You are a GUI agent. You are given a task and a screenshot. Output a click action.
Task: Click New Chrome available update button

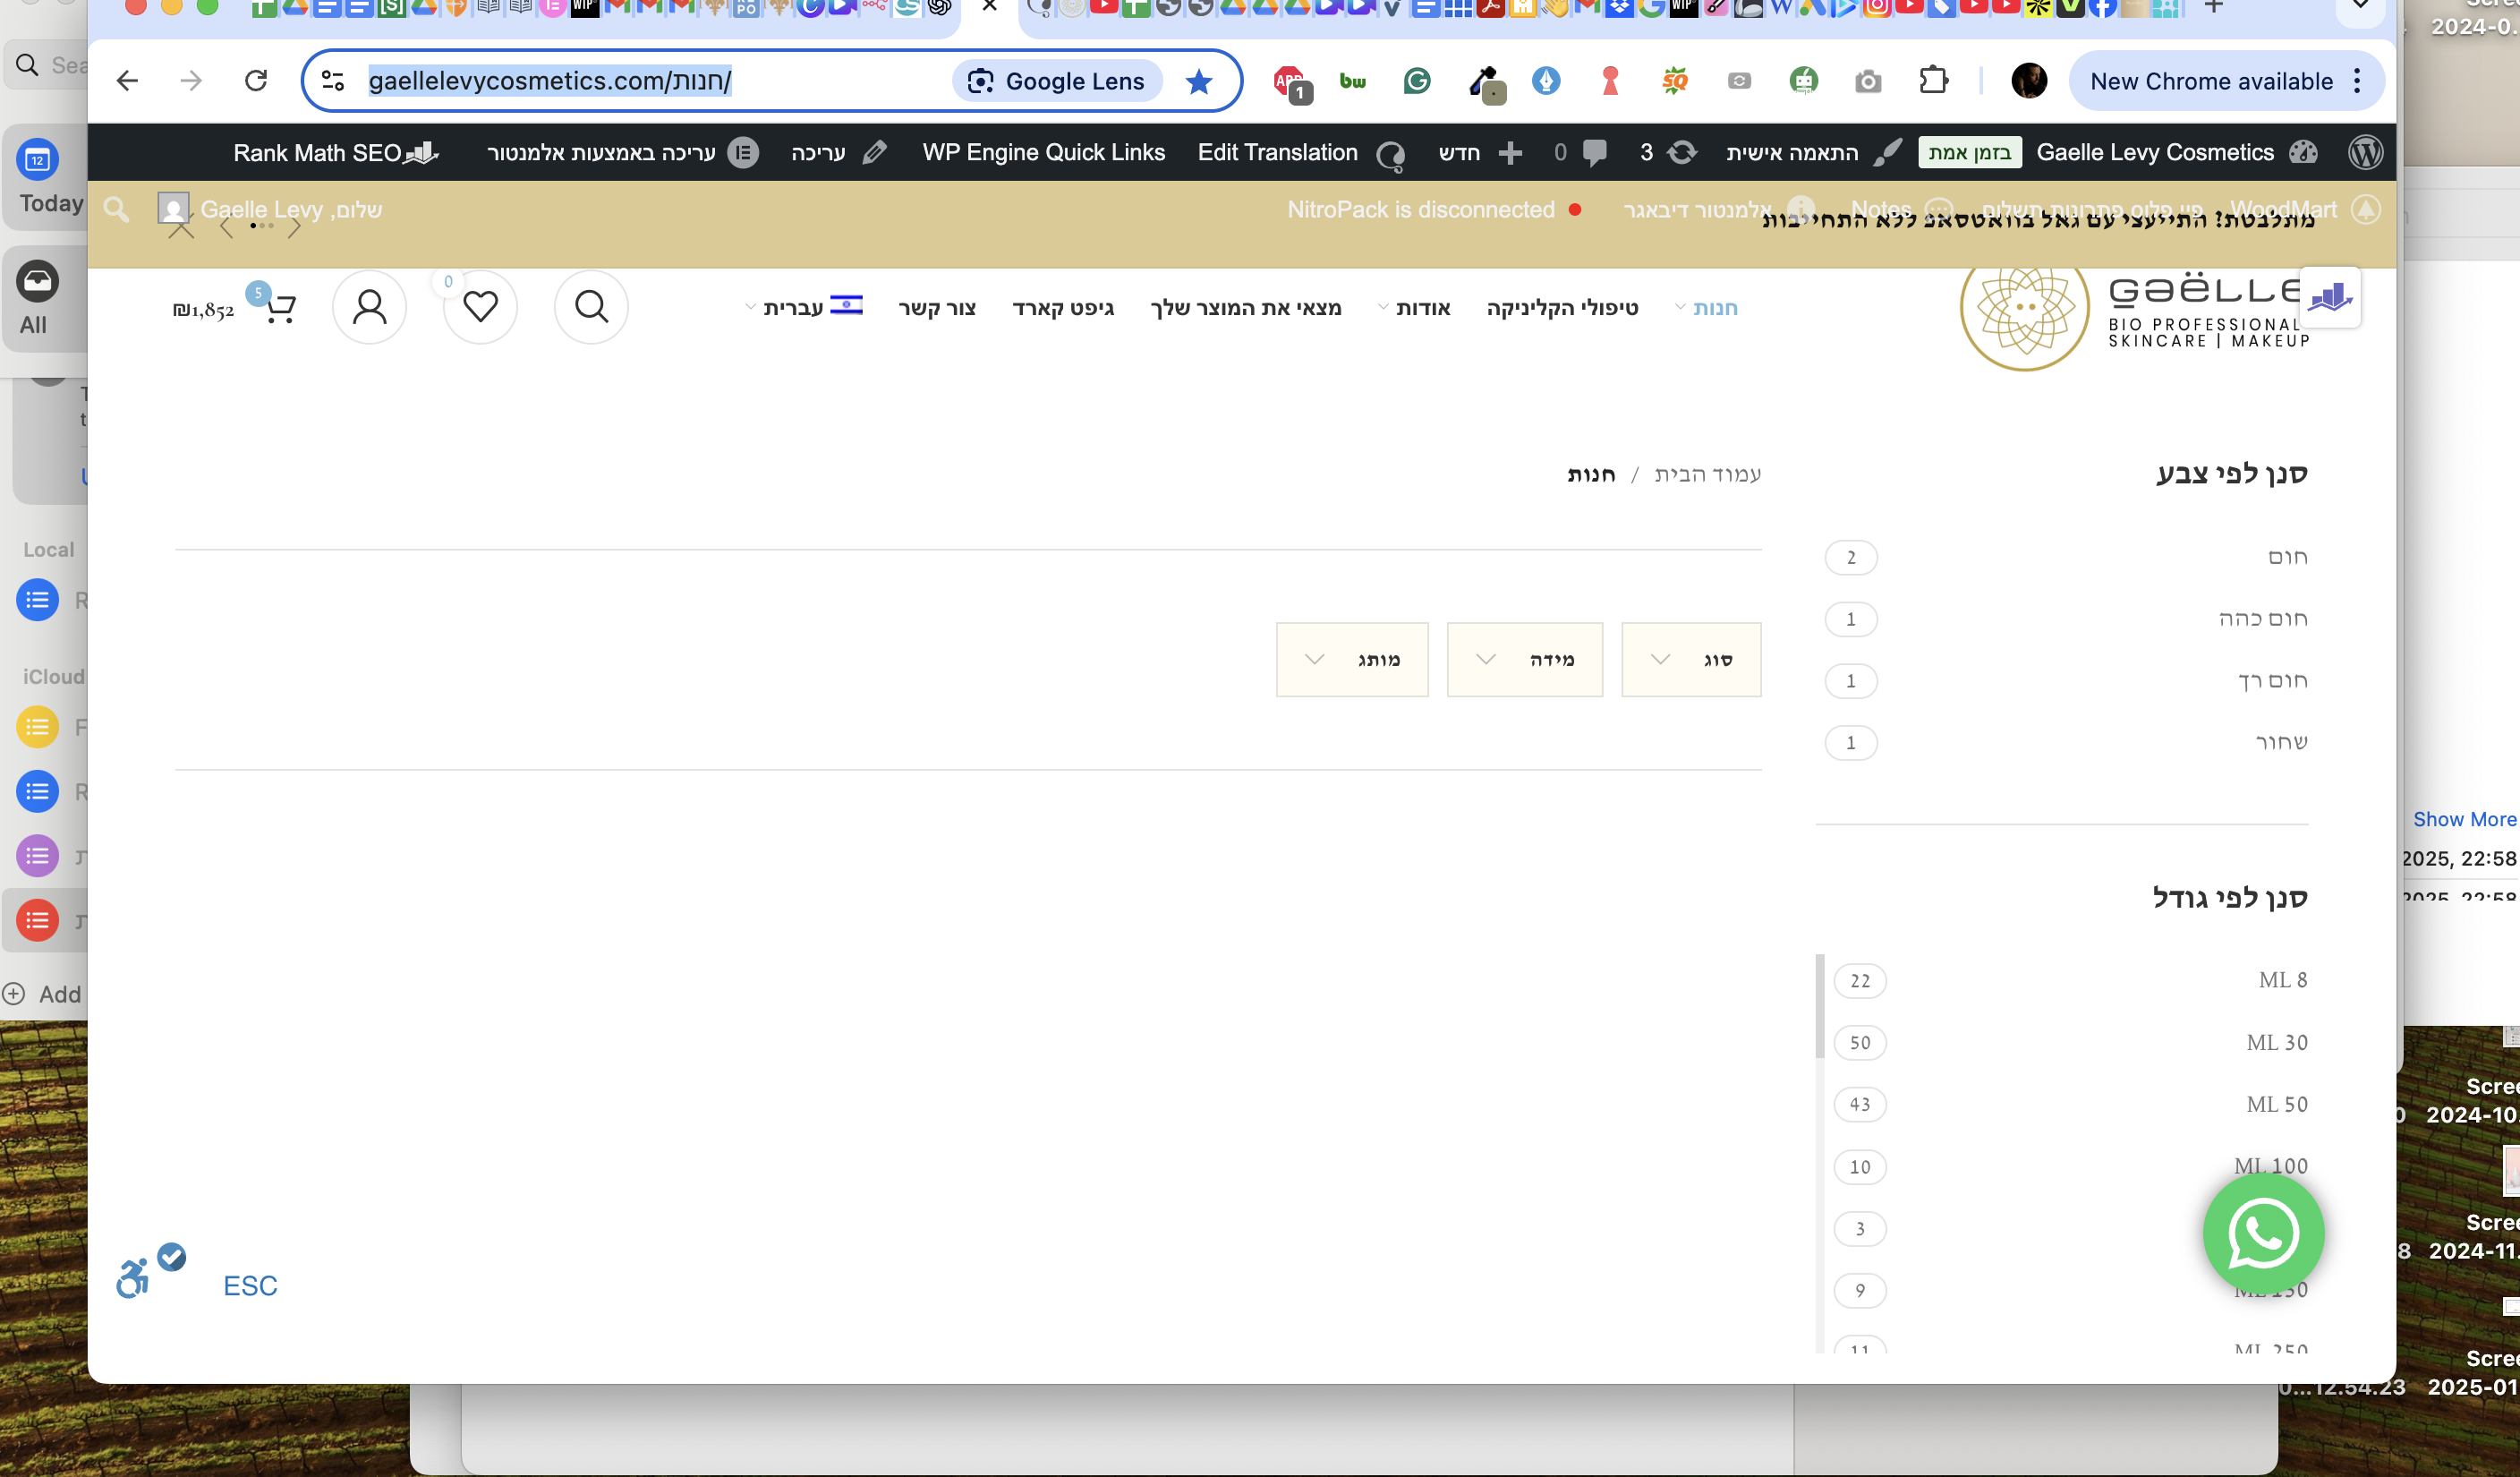click(2211, 81)
